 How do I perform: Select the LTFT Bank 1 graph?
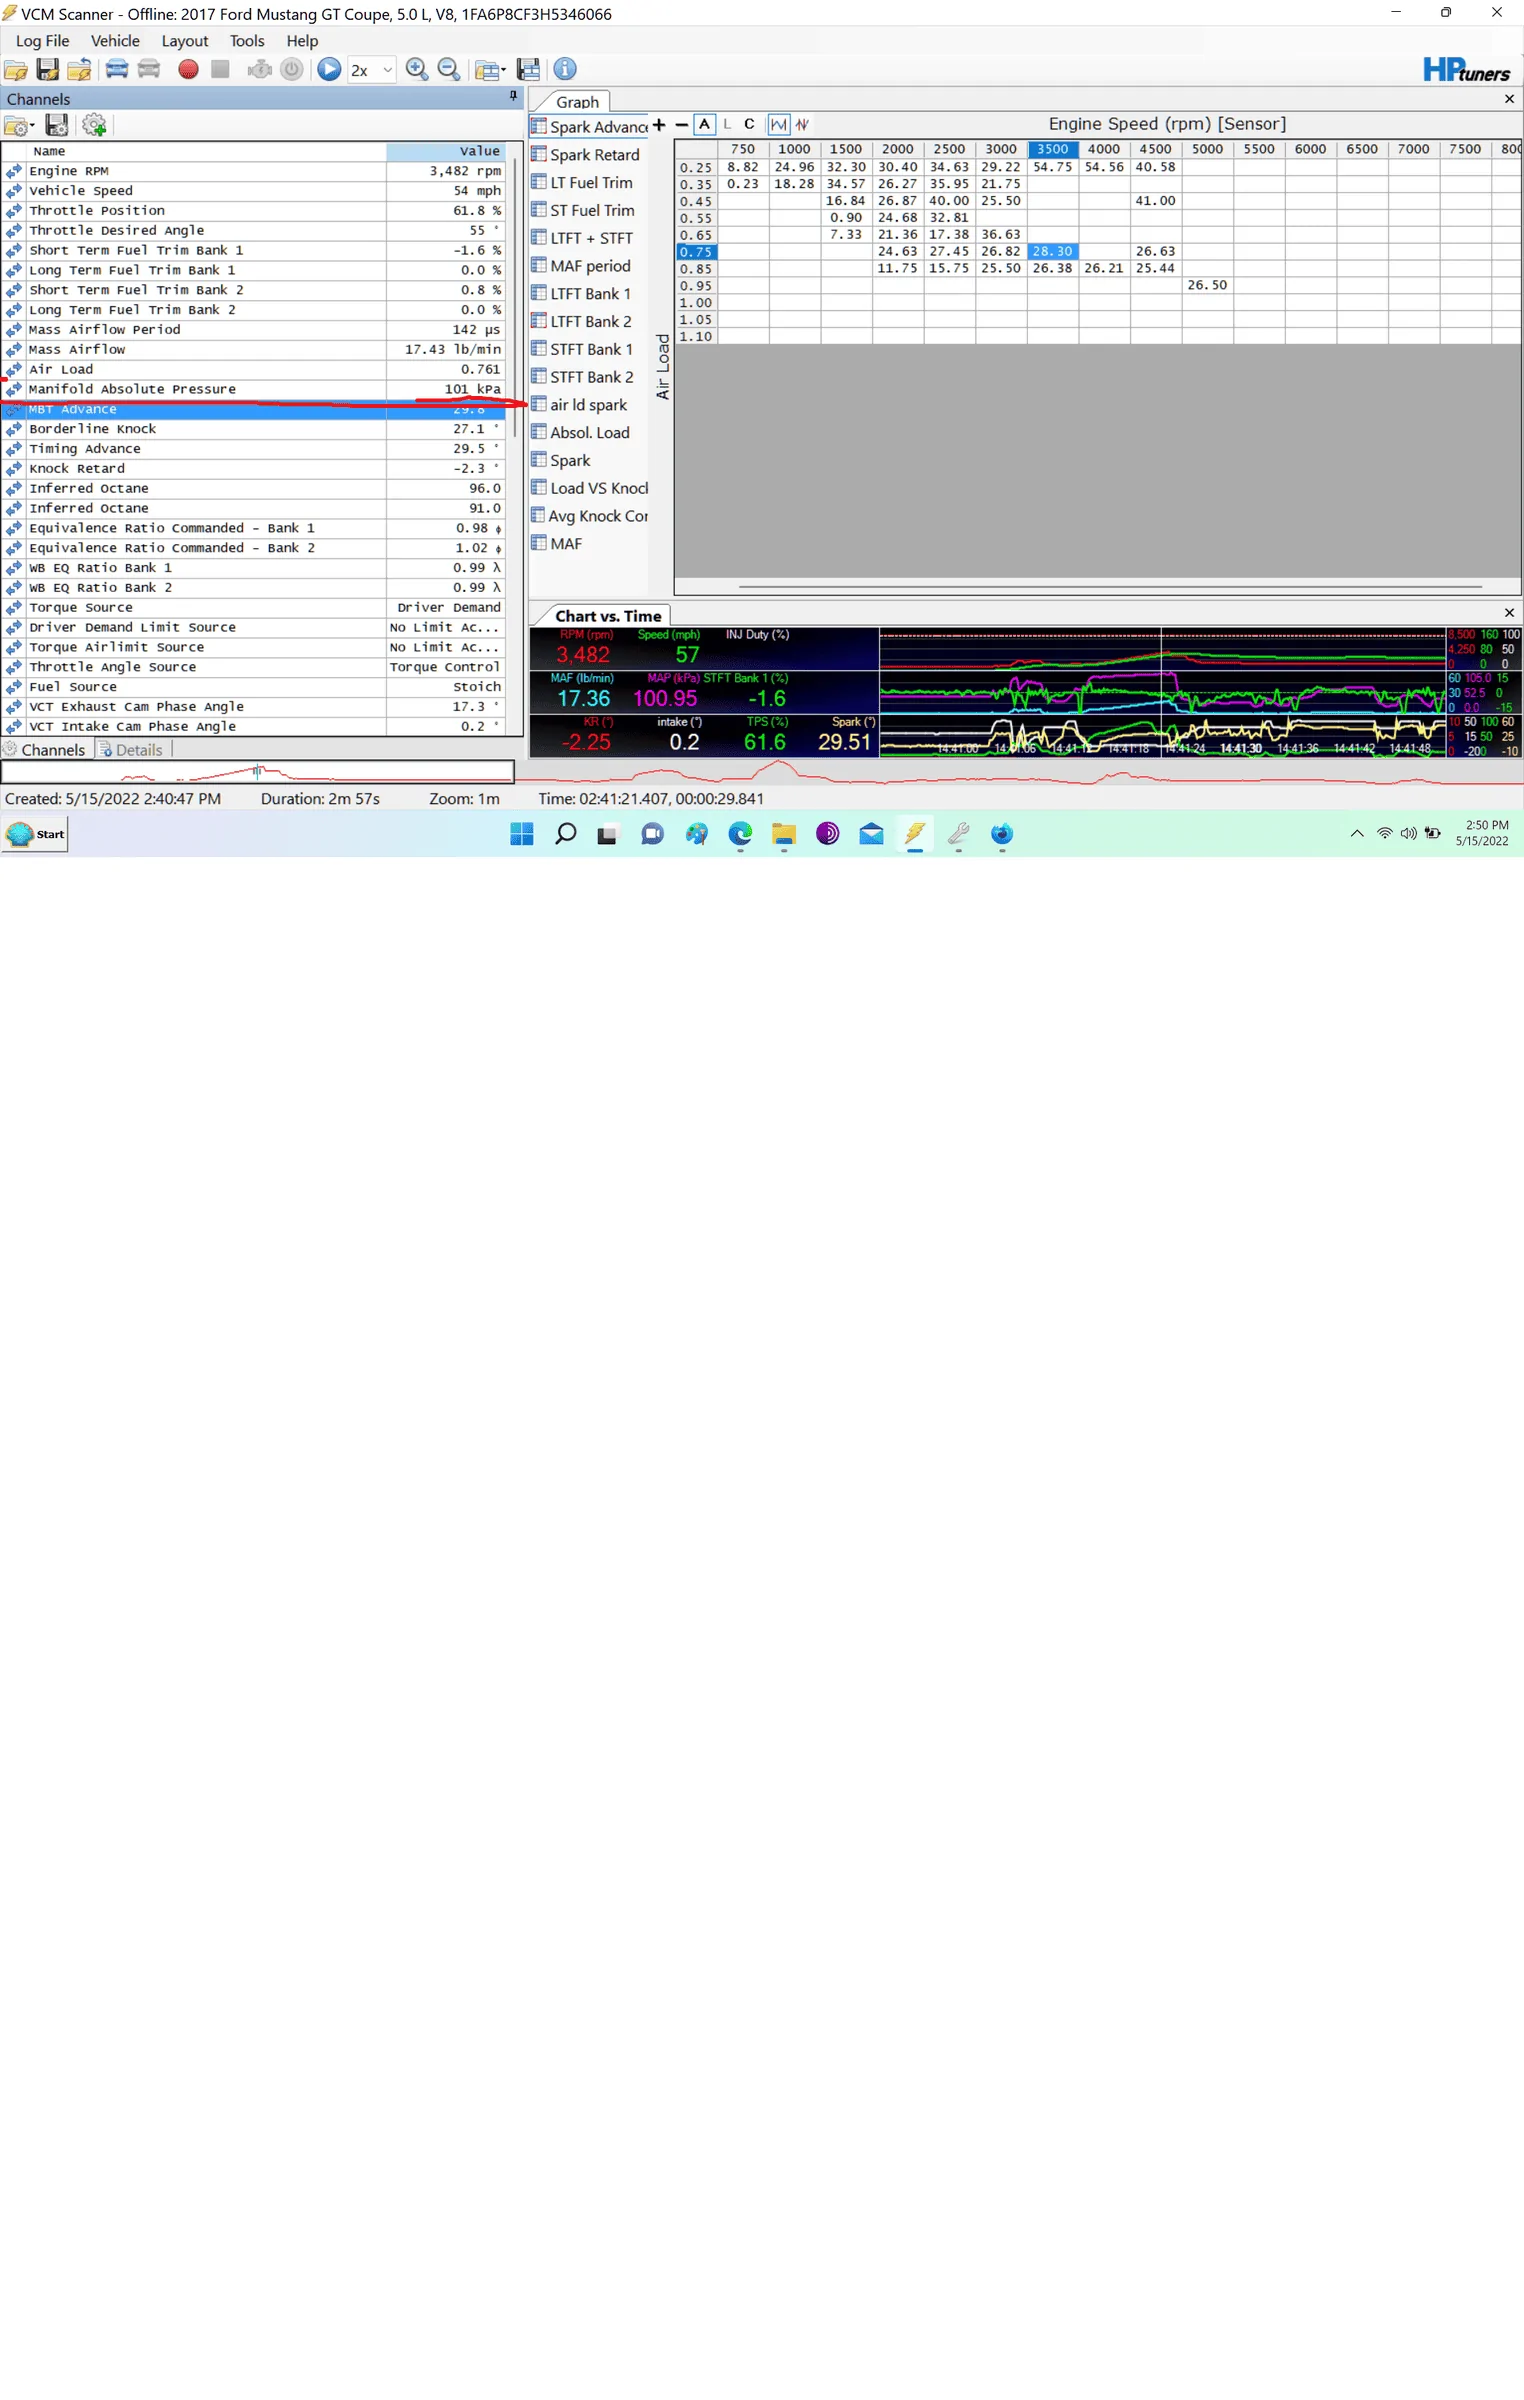click(x=581, y=294)
